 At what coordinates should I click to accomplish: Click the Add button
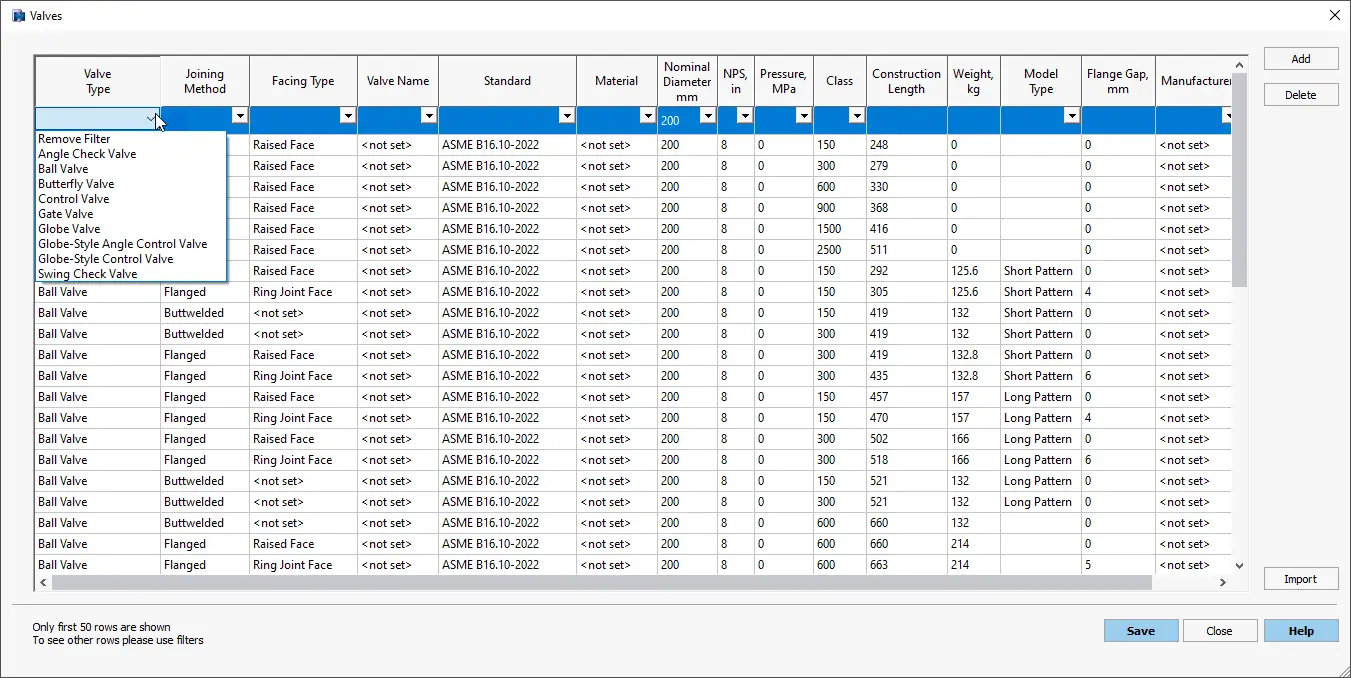pos(1300,58)
